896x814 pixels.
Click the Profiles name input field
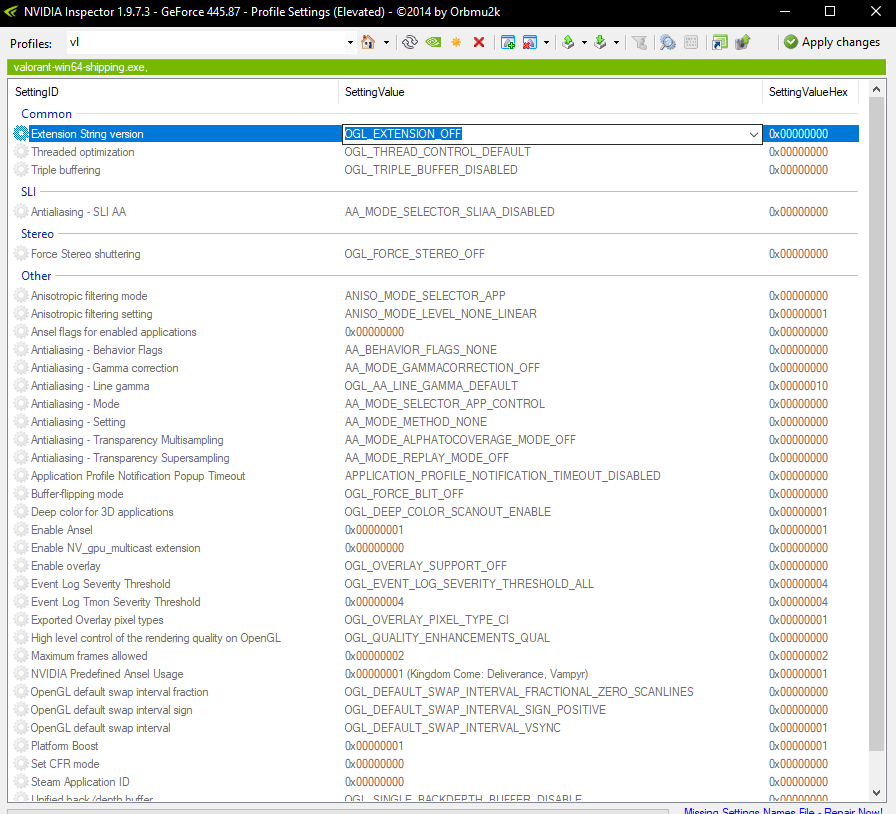point(206,43)
